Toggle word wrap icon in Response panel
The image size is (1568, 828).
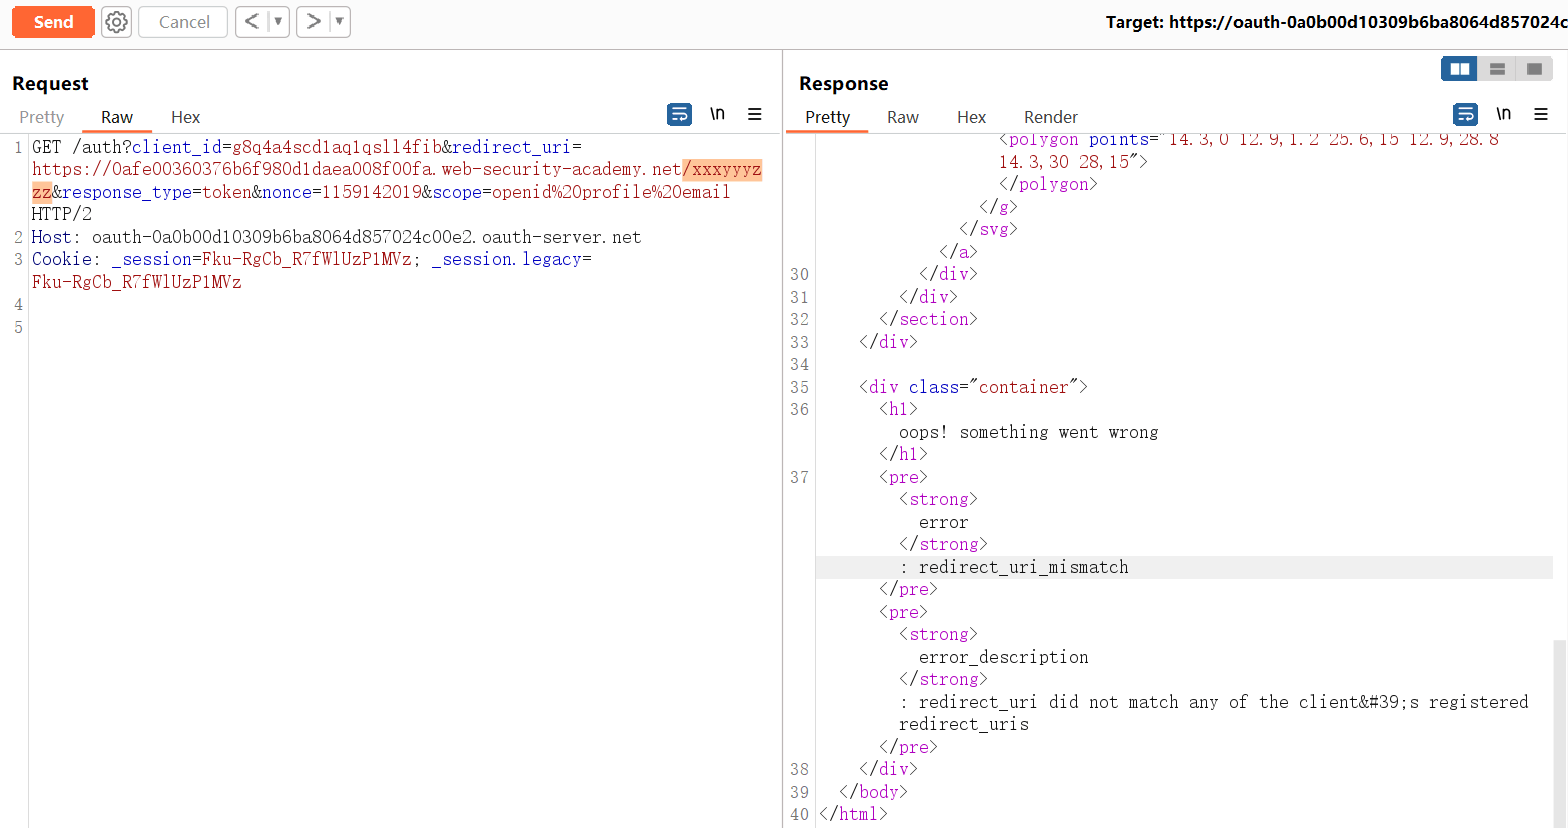(1465, 114)
